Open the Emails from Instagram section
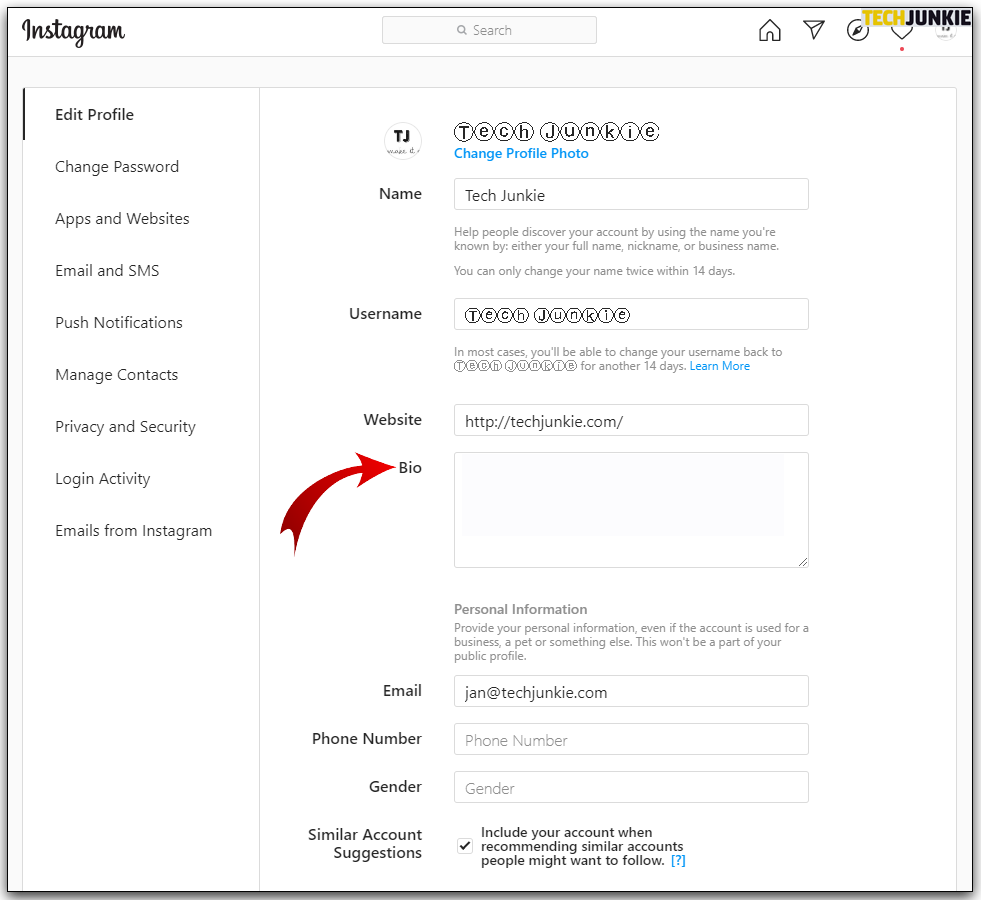 coord(133,530)
